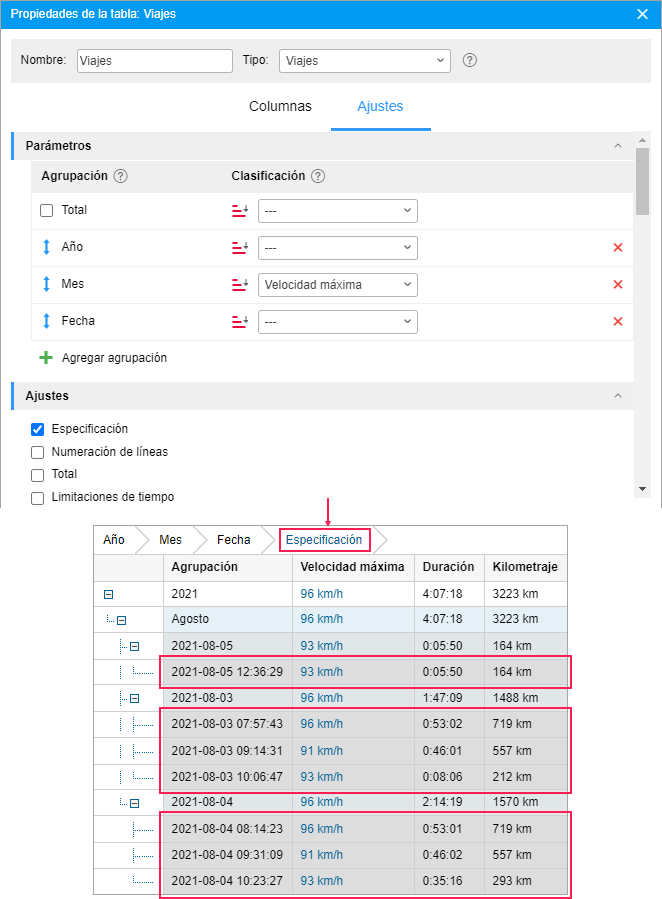
Task: Toggle sort direction icon in Total row
Action: click(240, 211)
